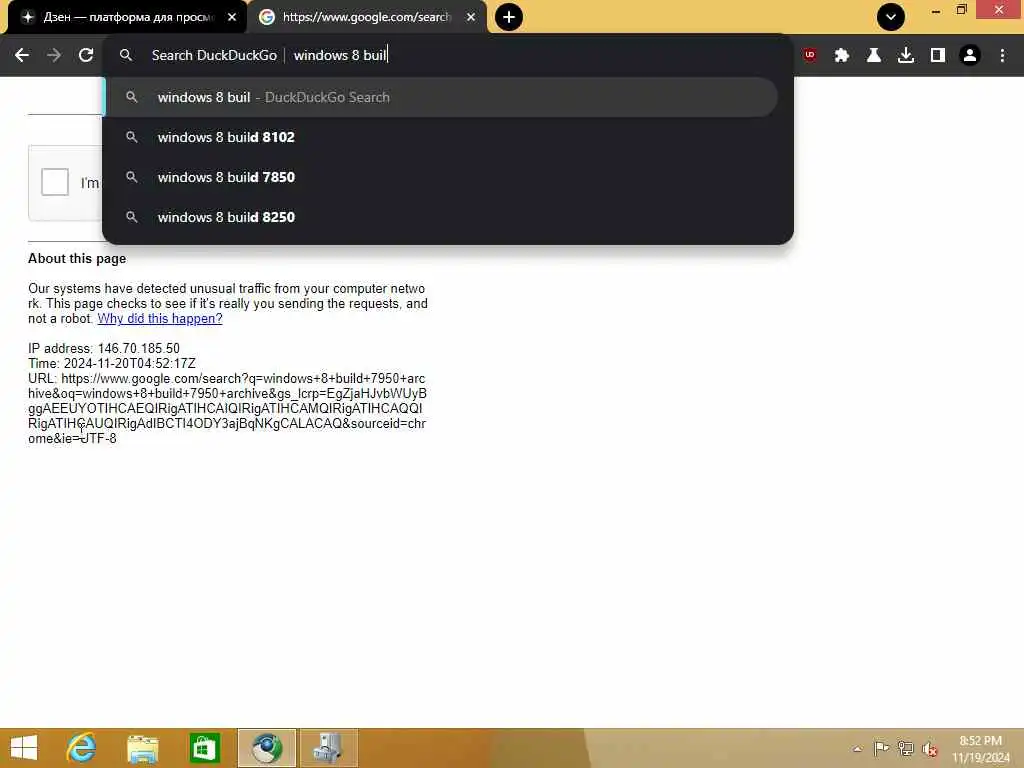Close the Дзен tab

point(232,17)
